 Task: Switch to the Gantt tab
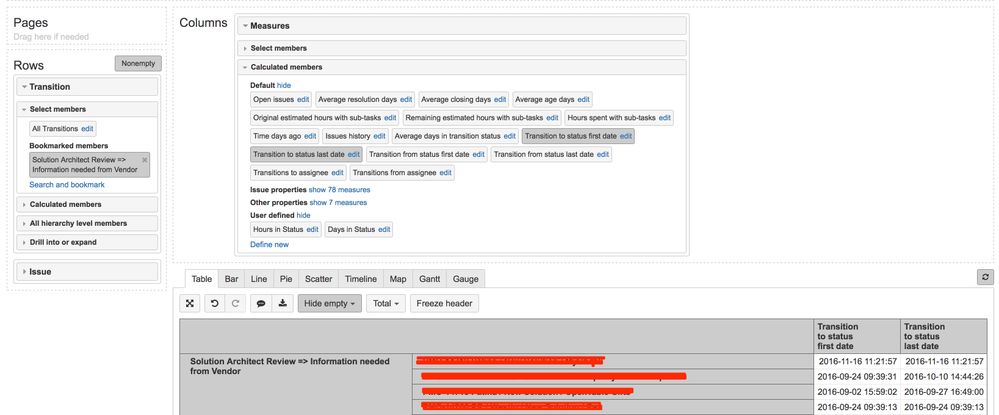click(x=429, y=279)
